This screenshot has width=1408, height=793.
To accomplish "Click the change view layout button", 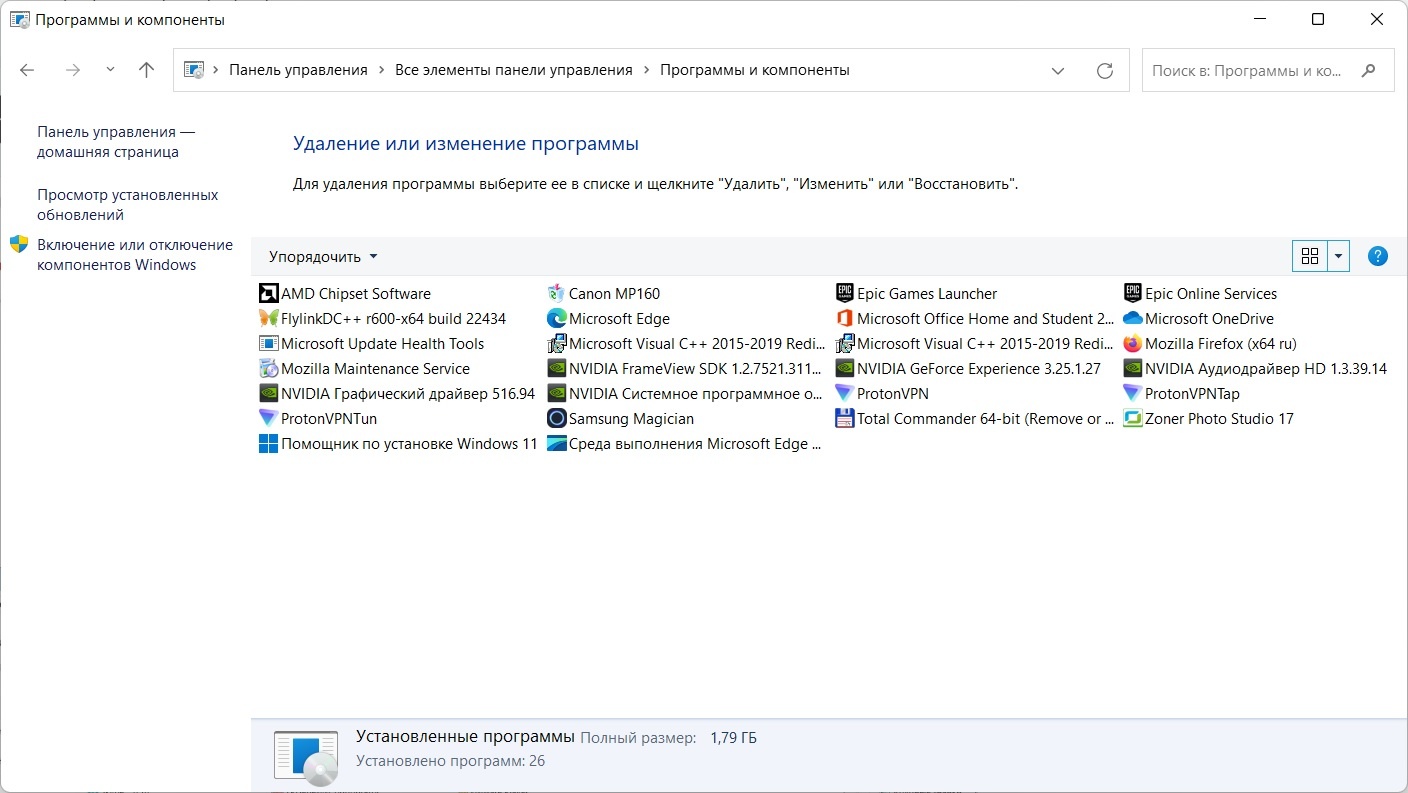I will [x=1309, y=256].
